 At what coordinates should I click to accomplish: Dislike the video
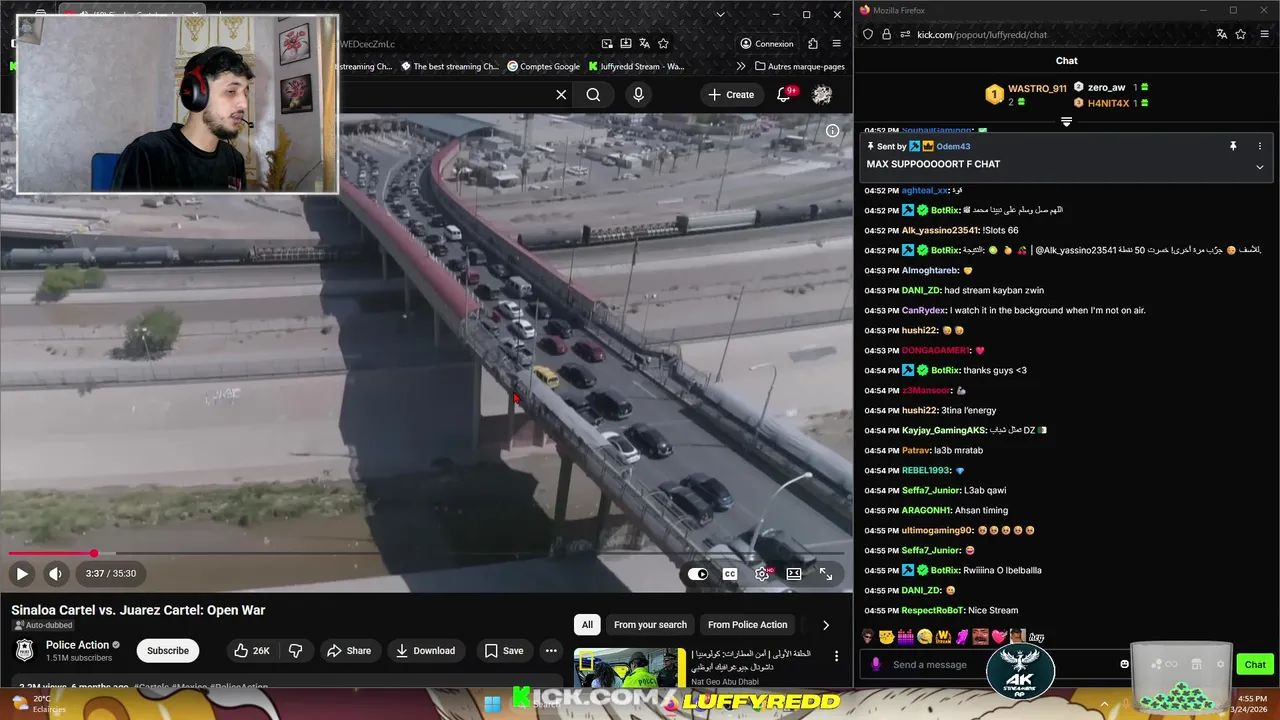tap(296, 651)
